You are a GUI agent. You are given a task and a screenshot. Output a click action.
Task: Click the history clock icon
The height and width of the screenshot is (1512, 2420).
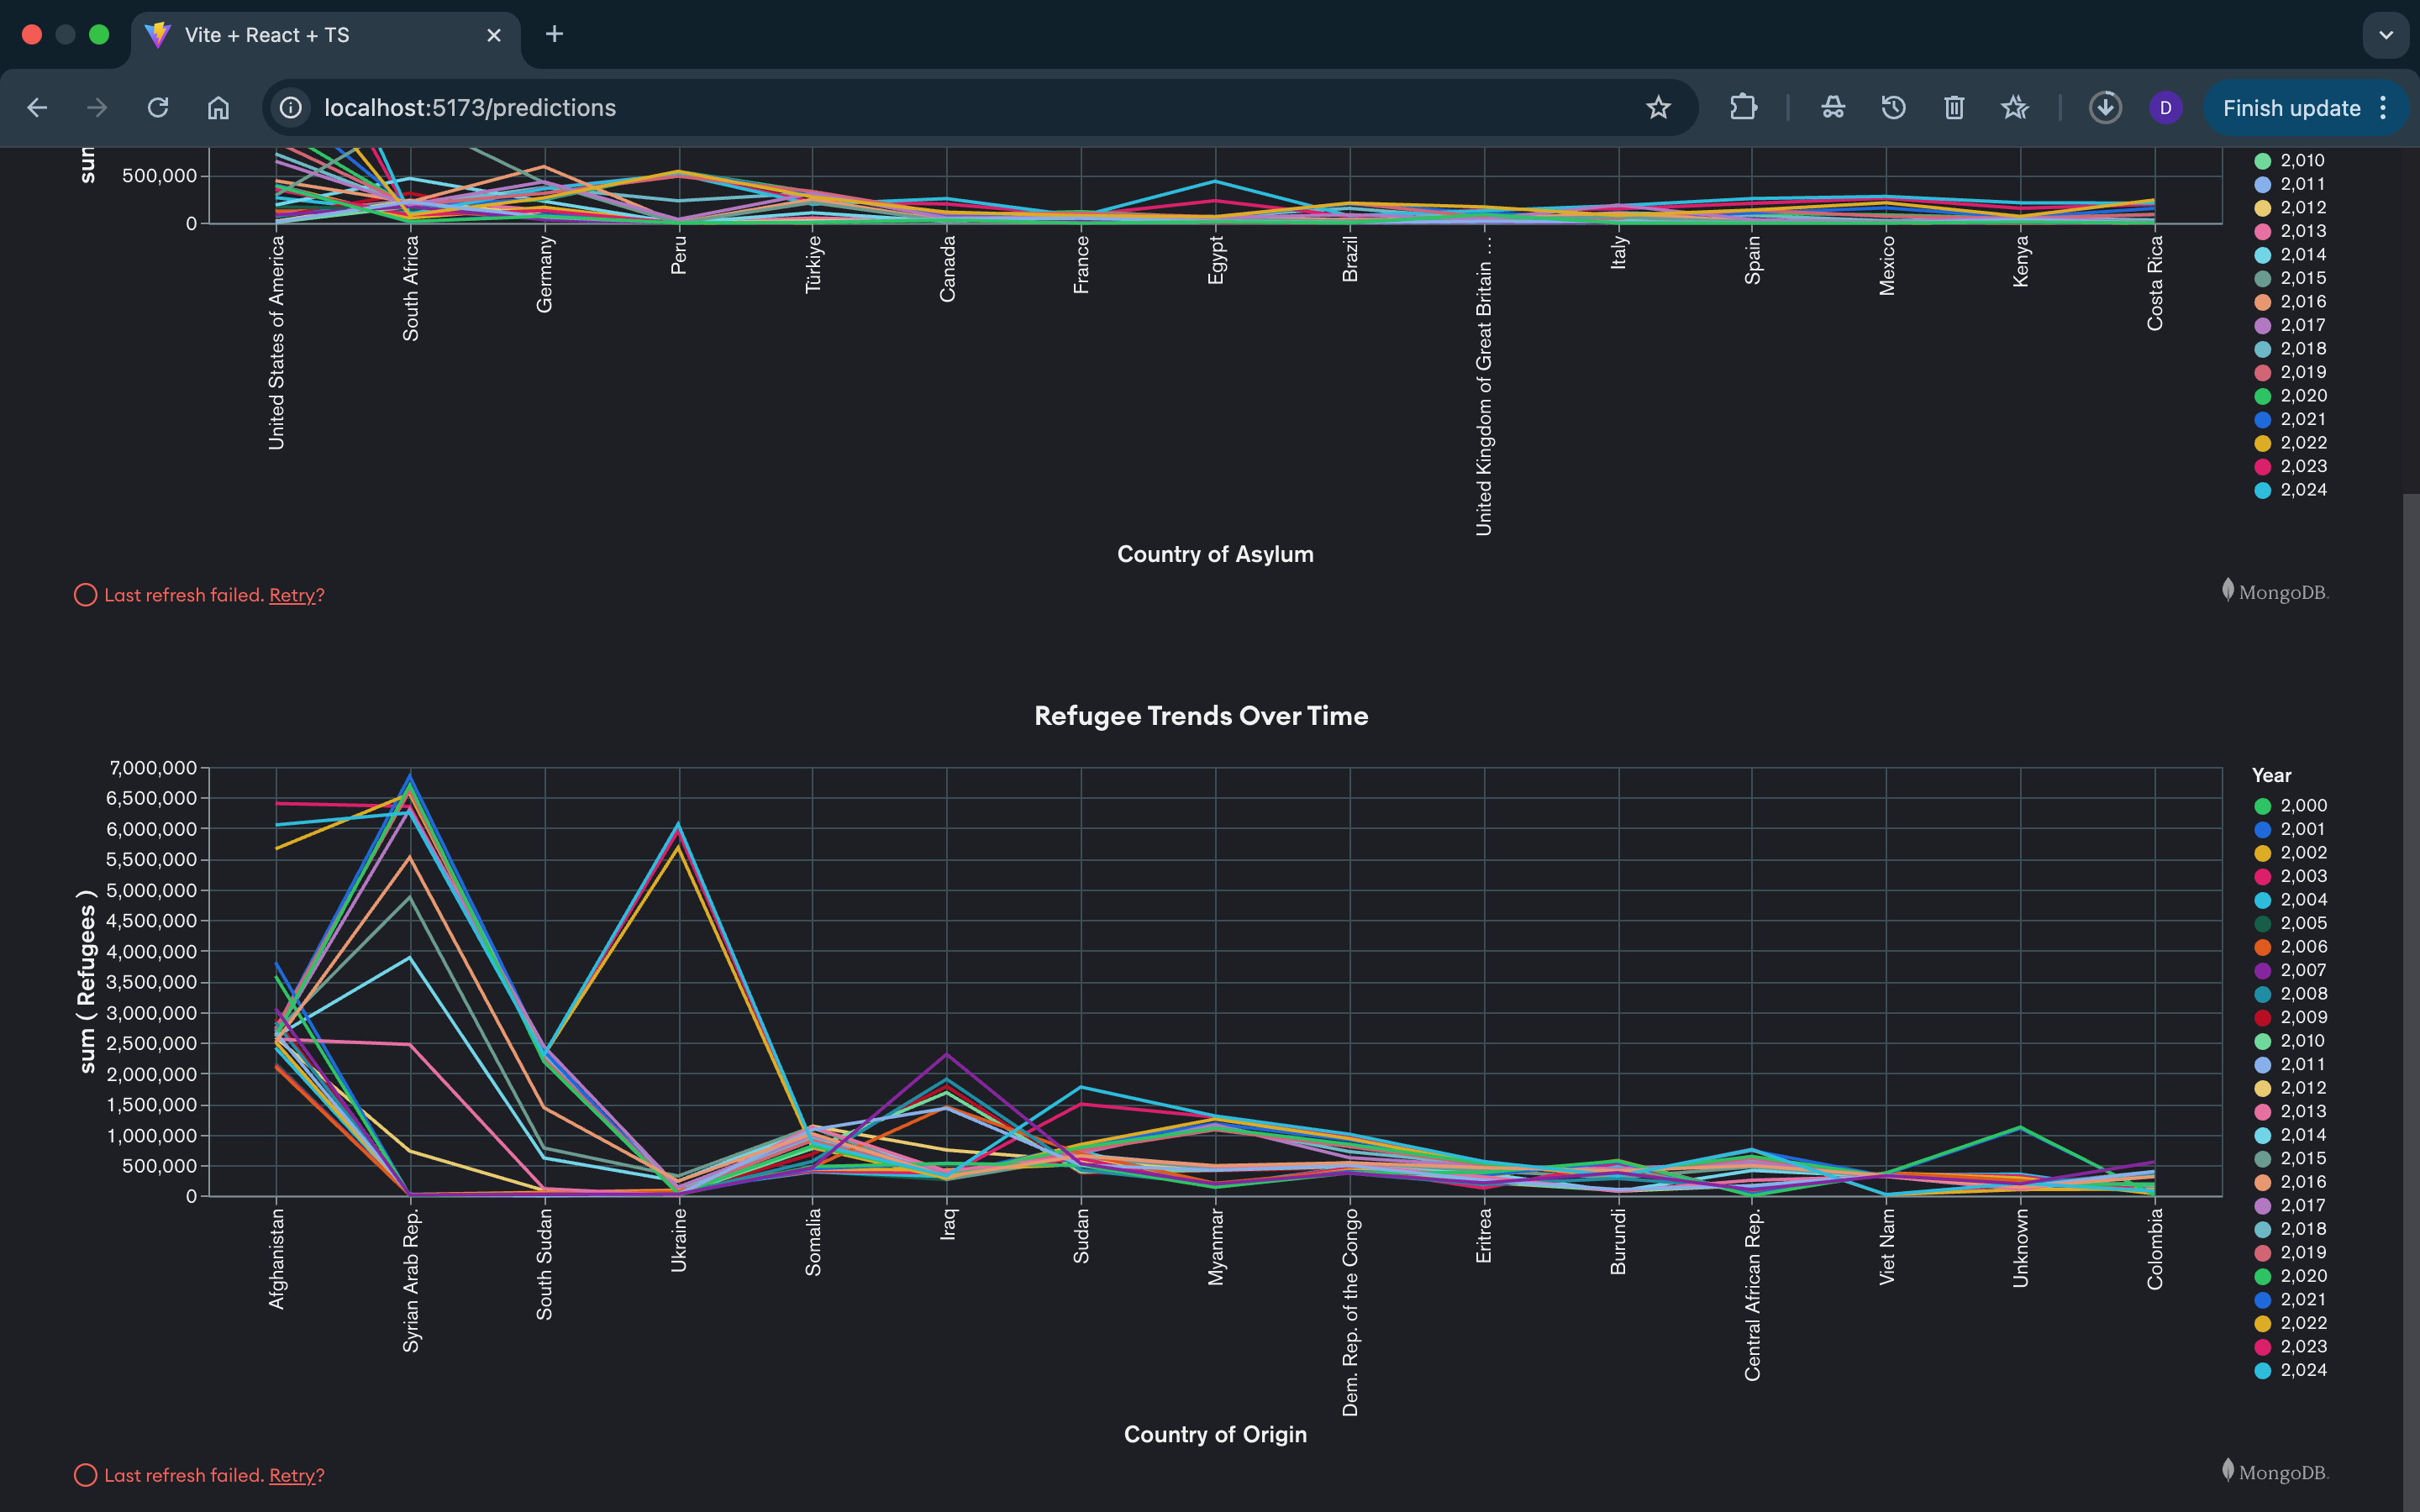click(1893, 108)
